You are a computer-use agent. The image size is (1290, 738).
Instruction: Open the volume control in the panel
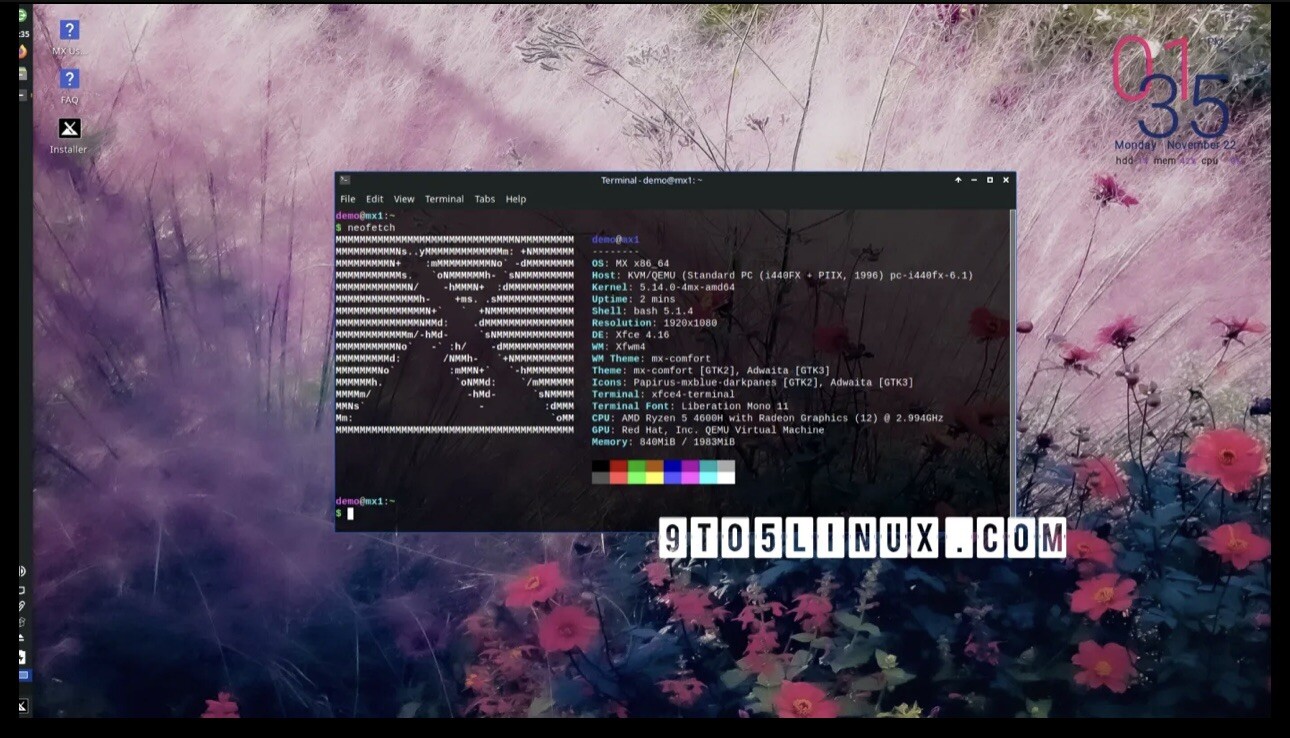coord(22,571)
